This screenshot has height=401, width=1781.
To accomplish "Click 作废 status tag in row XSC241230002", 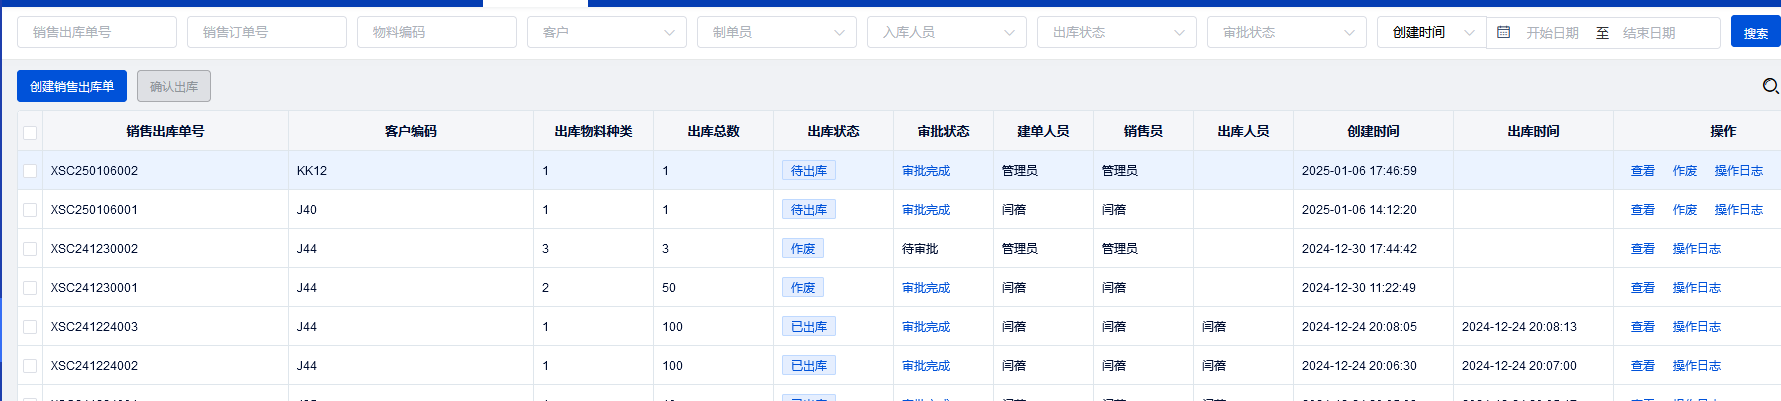I will point(803,249).
